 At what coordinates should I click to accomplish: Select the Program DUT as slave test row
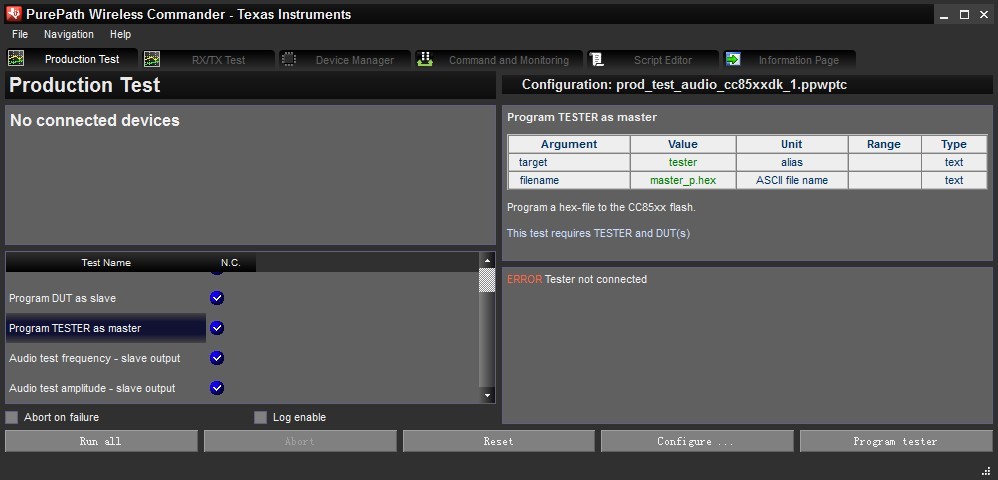coord(106,298)
